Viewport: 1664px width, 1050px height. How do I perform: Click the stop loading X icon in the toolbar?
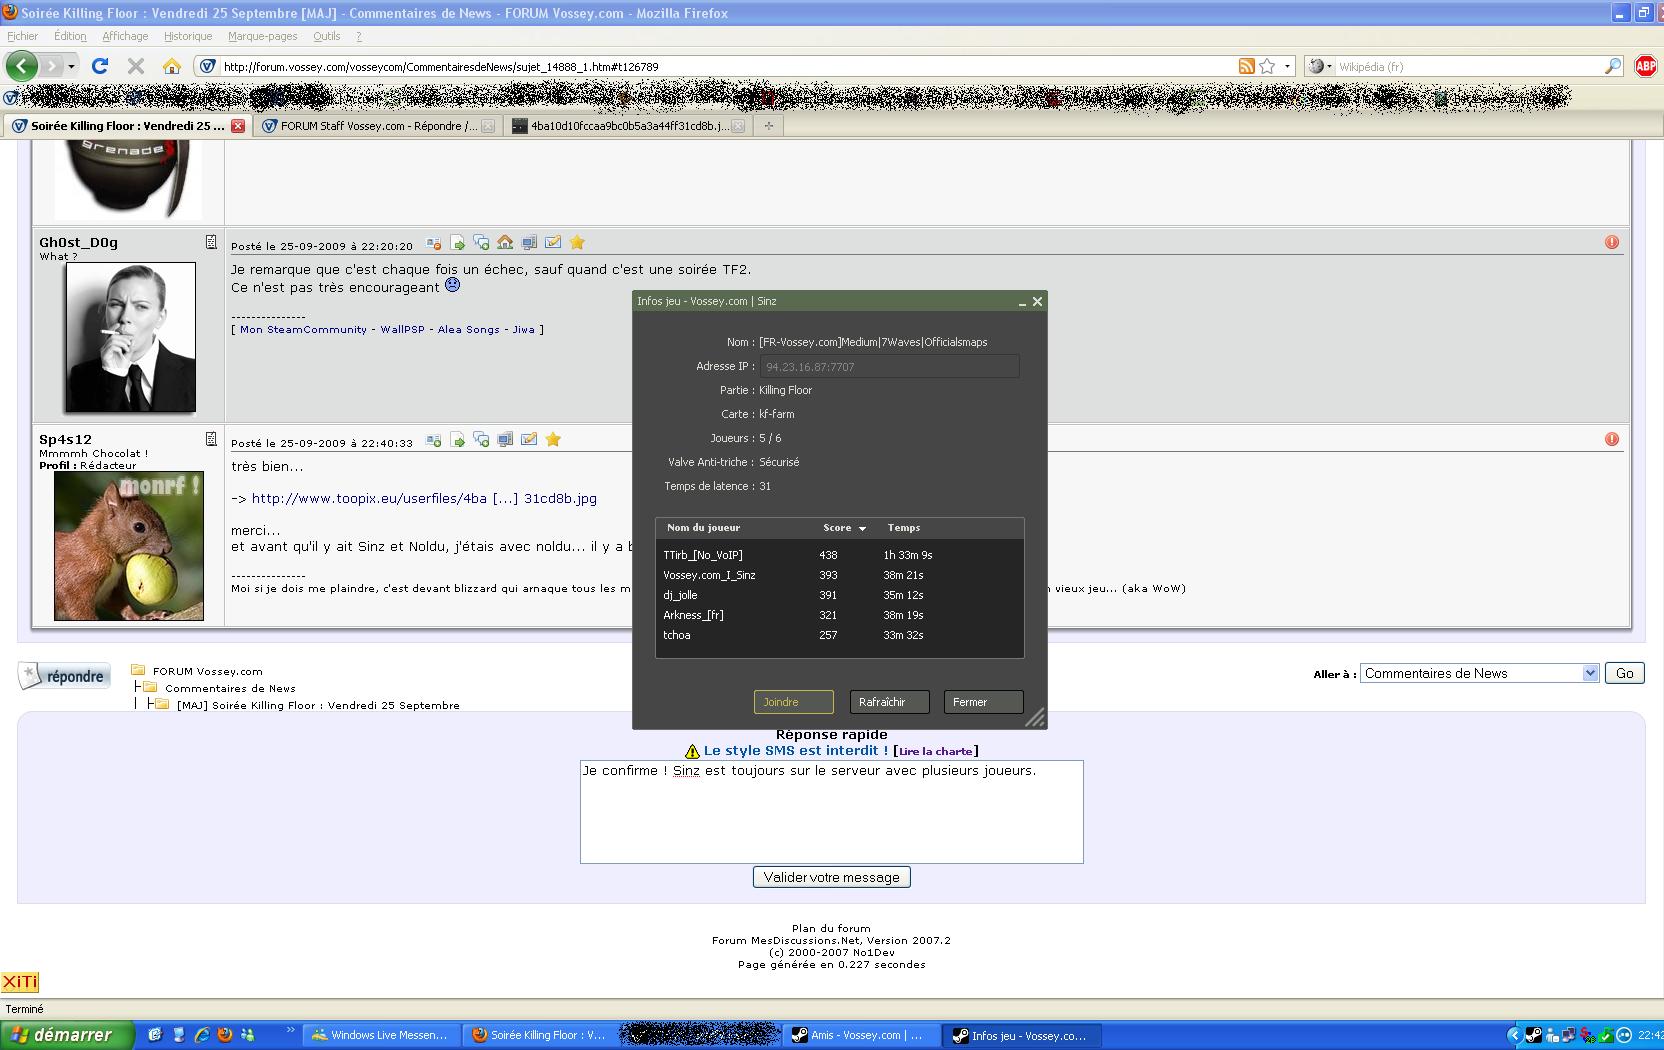click(x=136, y=66)
